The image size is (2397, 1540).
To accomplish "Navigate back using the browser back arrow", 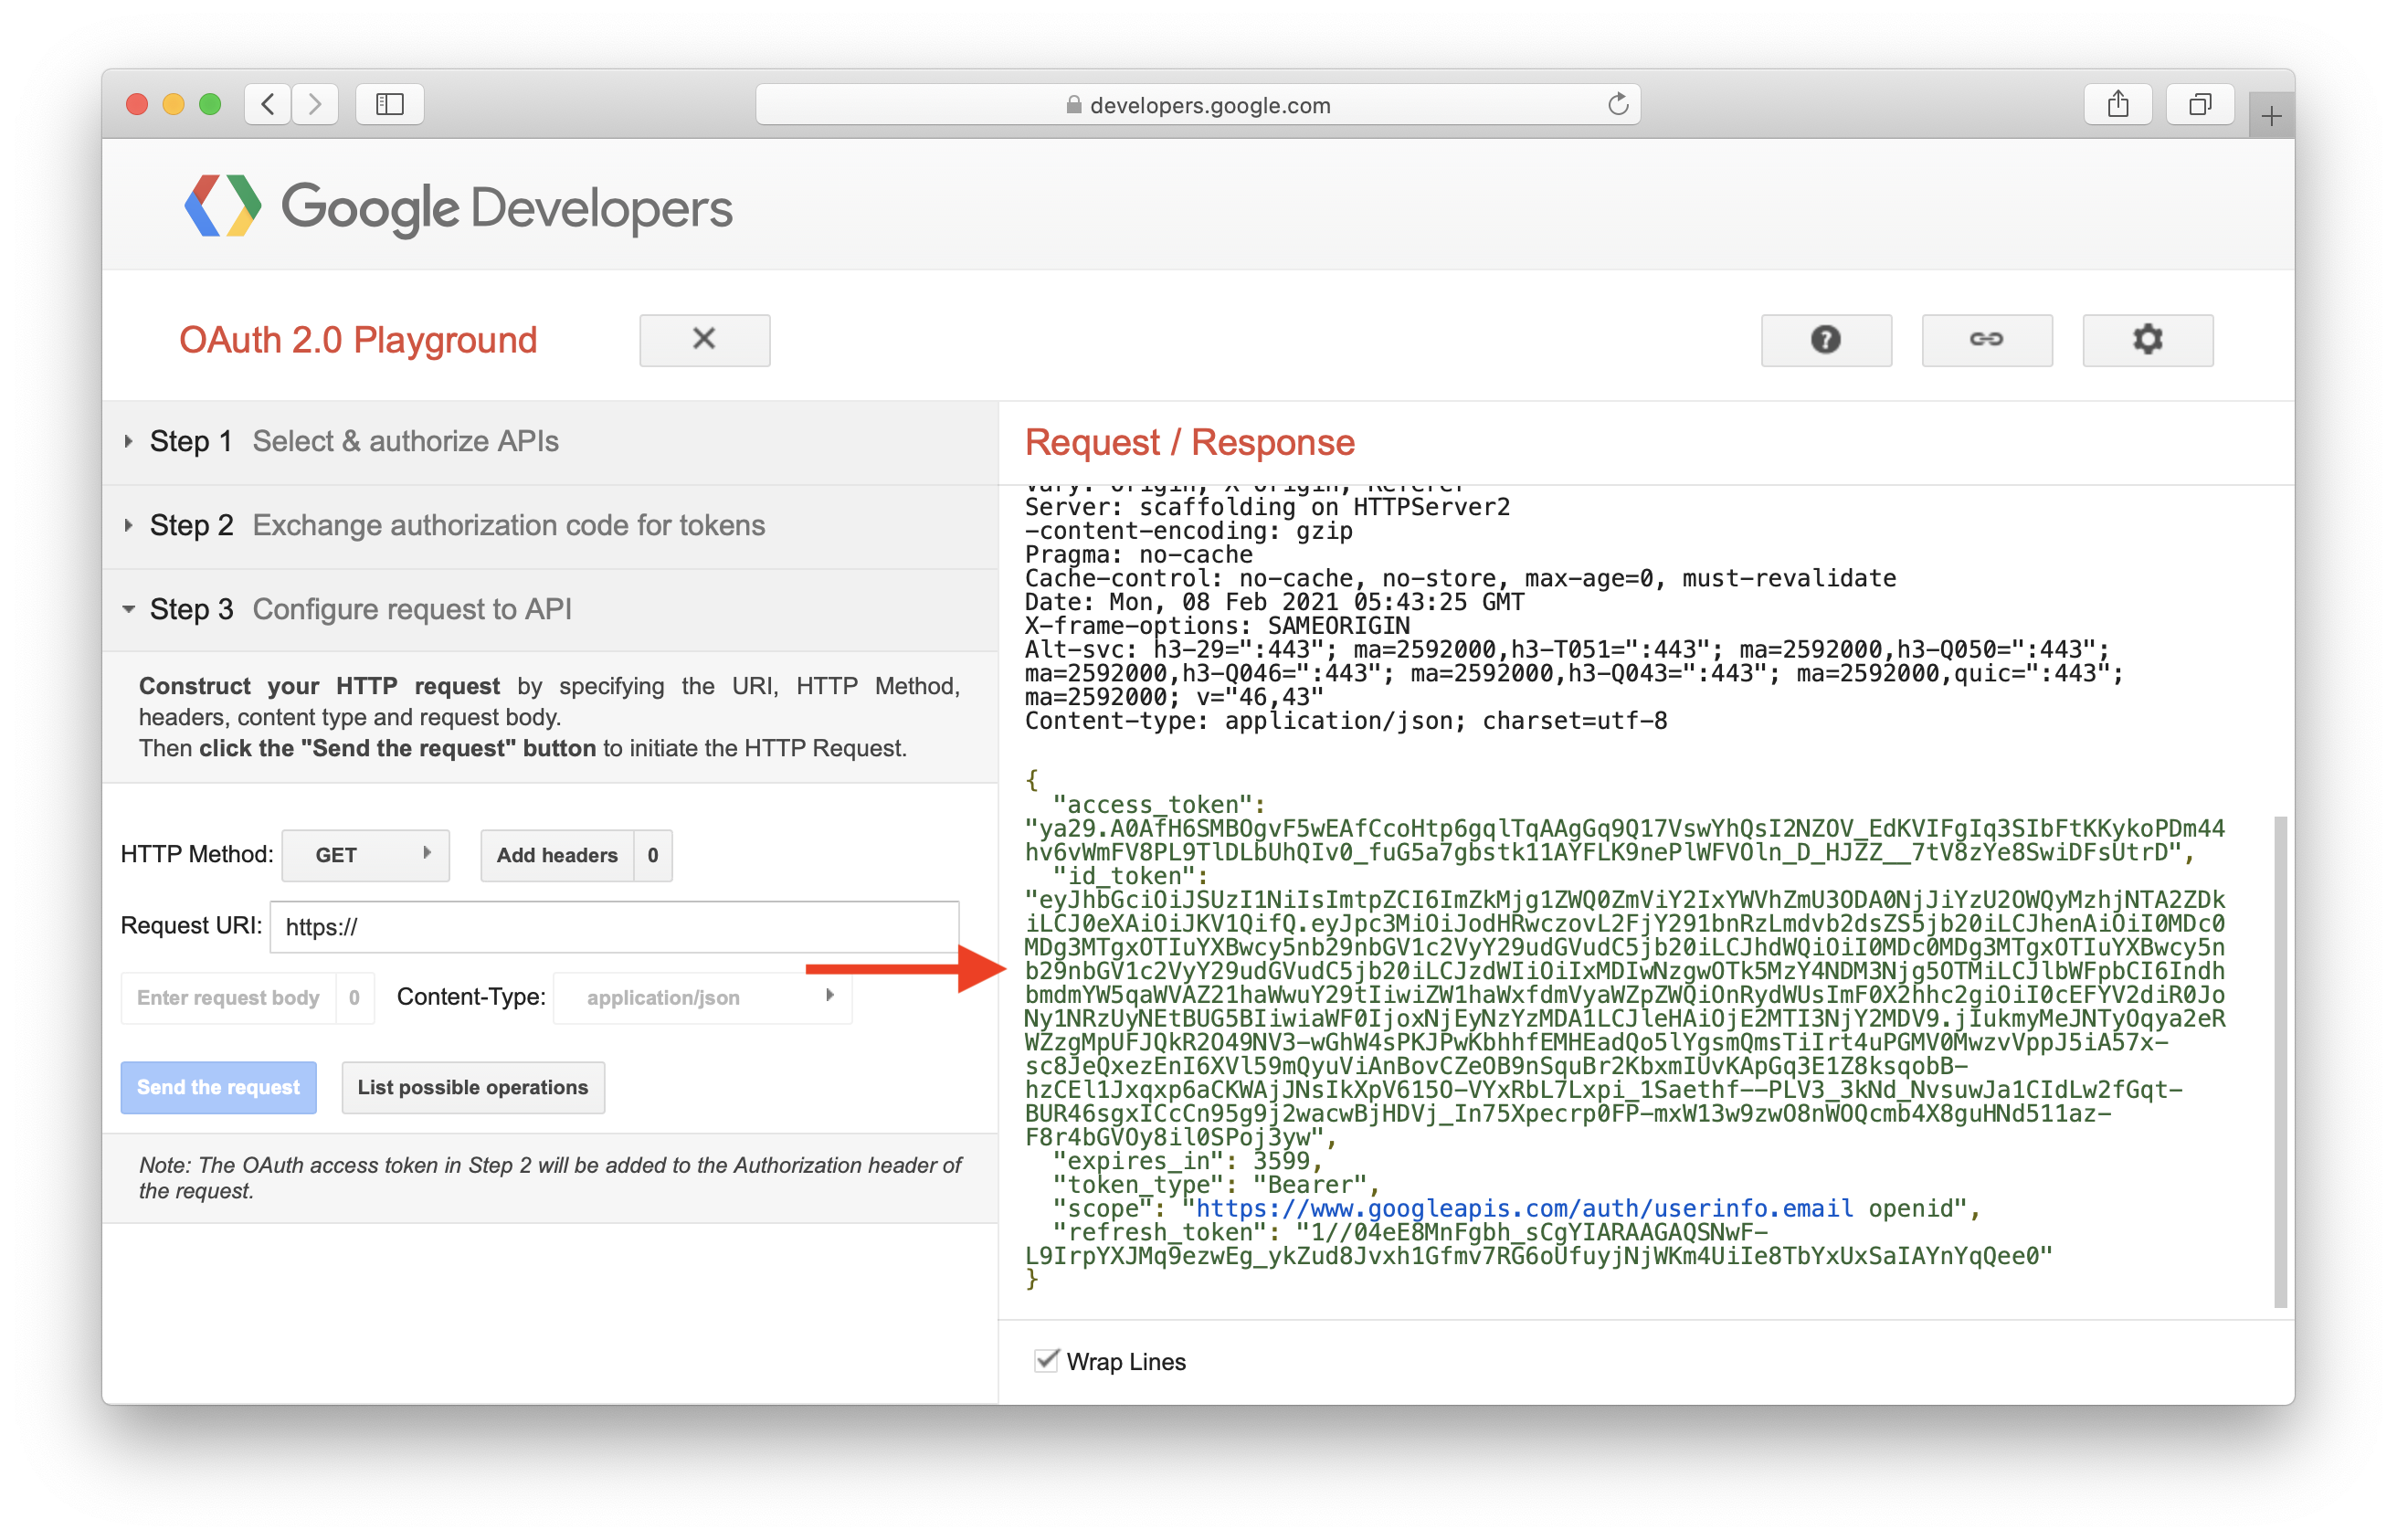I will pos(267,103).
